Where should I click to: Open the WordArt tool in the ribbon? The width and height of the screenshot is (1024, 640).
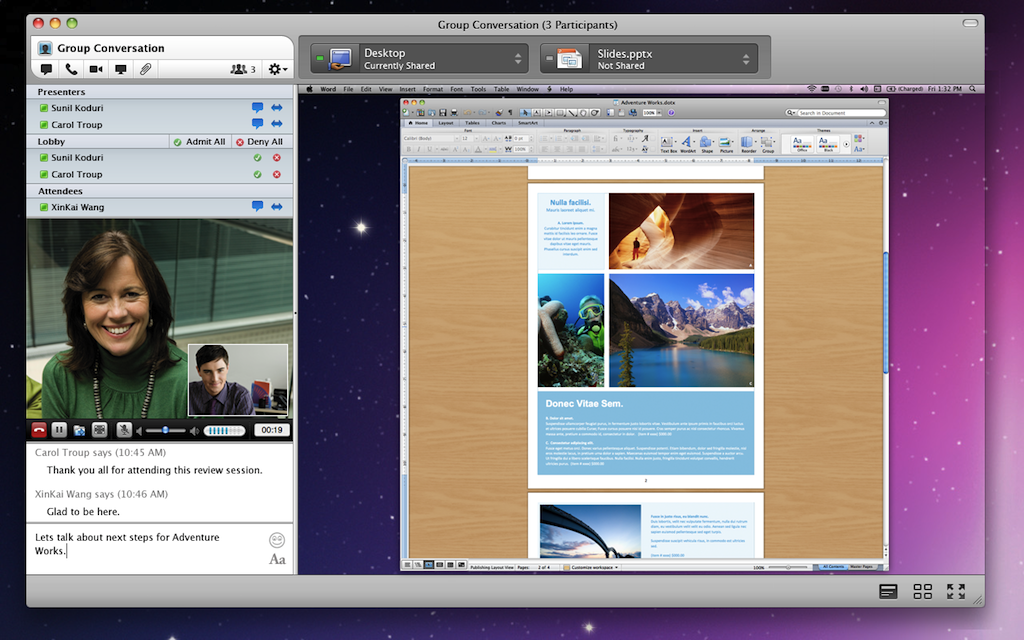pos(686,141)
